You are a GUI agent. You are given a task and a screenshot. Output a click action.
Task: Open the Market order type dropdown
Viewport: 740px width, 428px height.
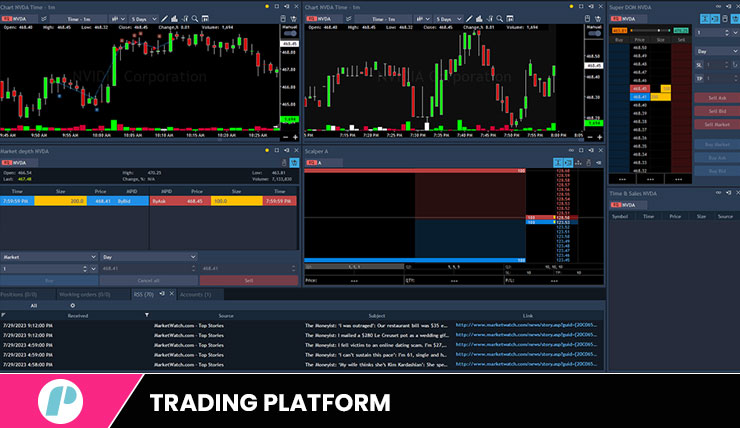tap(49, 257)
